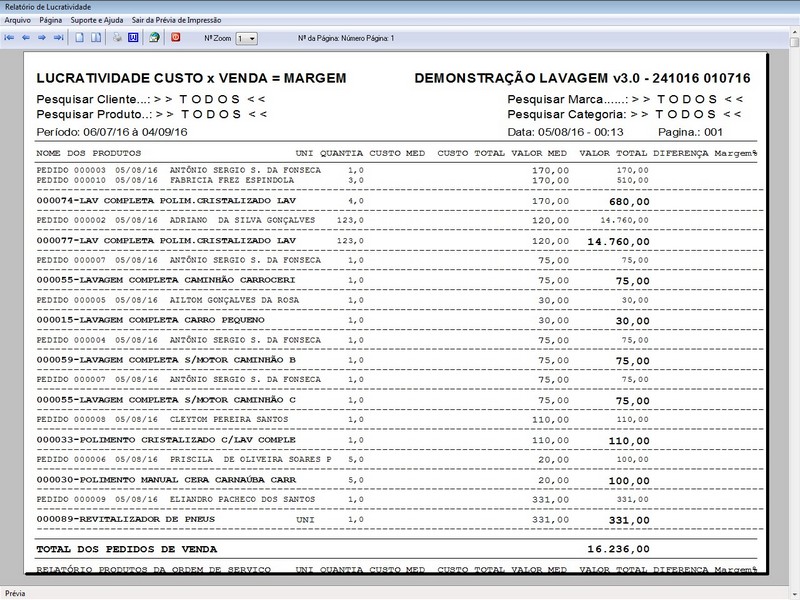Click PEDIDO 000006 Priscila de Oliveira Soares row

coord(342,460)
